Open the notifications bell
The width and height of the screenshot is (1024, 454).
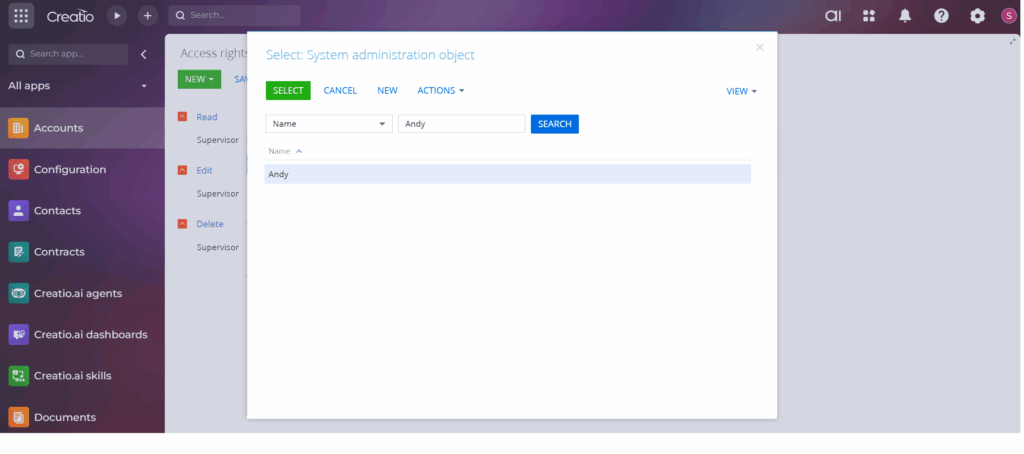coord(905,16)
